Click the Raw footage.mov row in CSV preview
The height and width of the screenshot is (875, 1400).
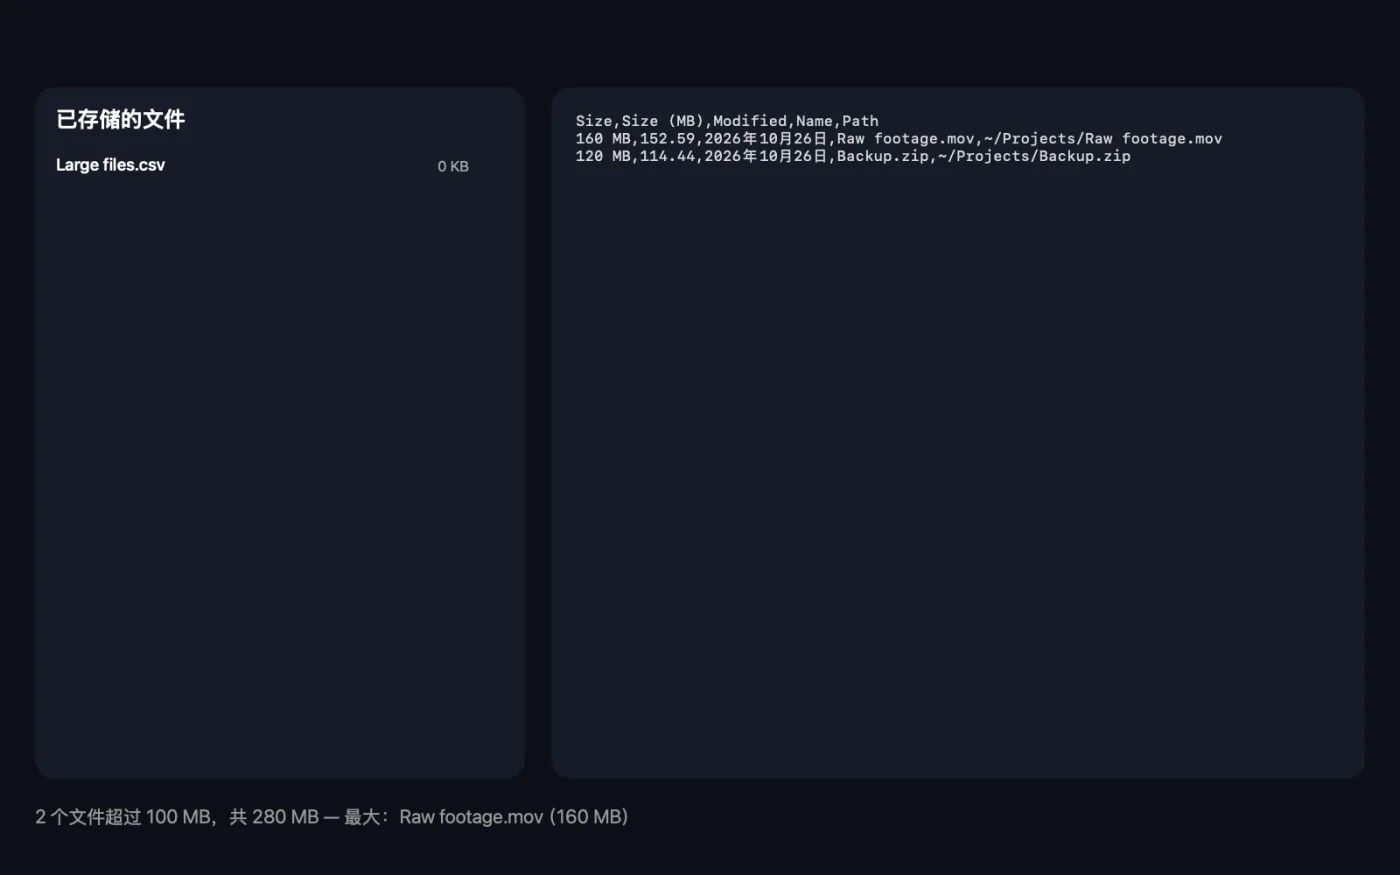899,139
